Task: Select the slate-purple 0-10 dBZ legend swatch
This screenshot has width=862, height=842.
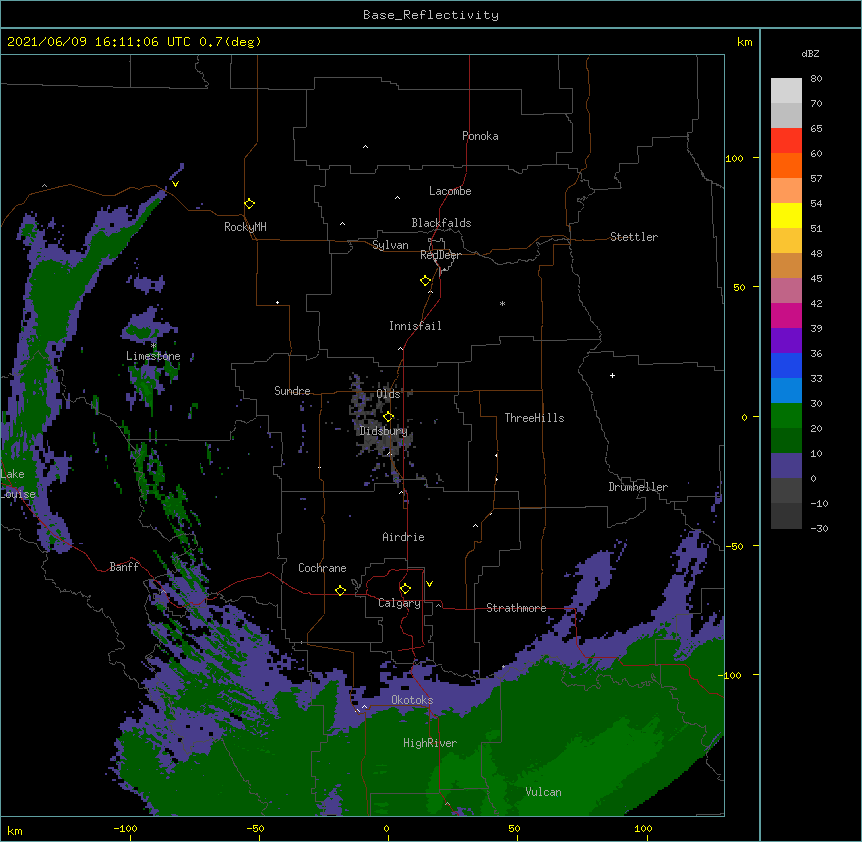Action: pos(786,466)
